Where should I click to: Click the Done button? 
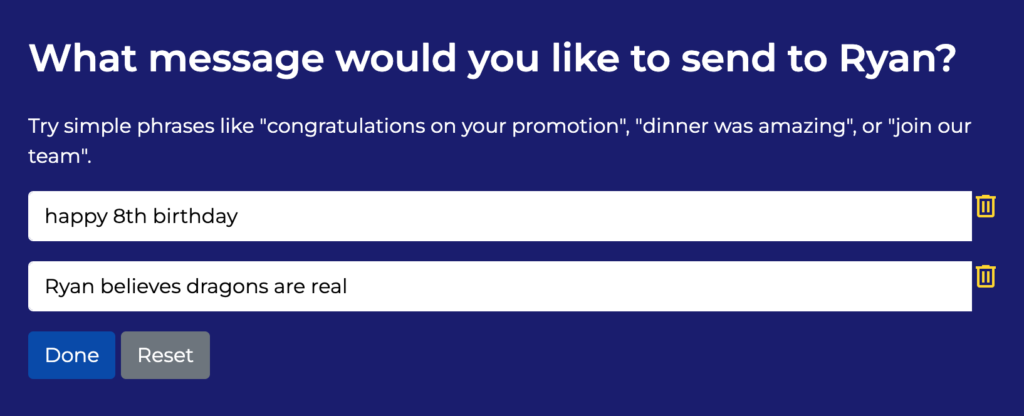tap(72, 355)
